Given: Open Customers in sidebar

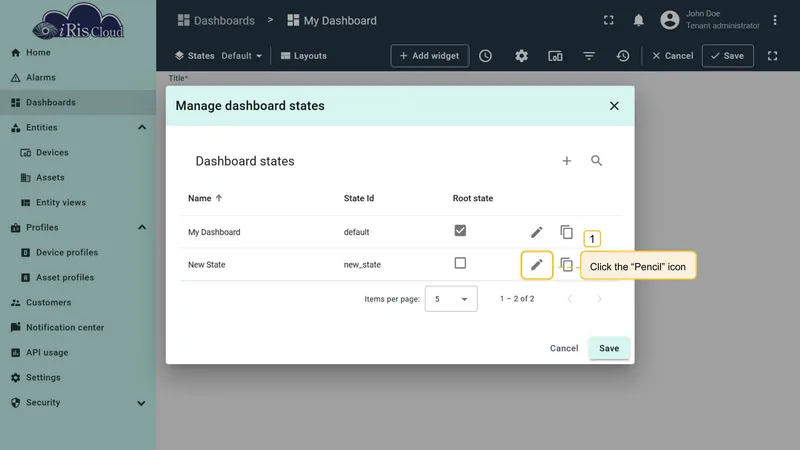Looking at the screenshot, I should pyautogui.click(x=78, y=303).
